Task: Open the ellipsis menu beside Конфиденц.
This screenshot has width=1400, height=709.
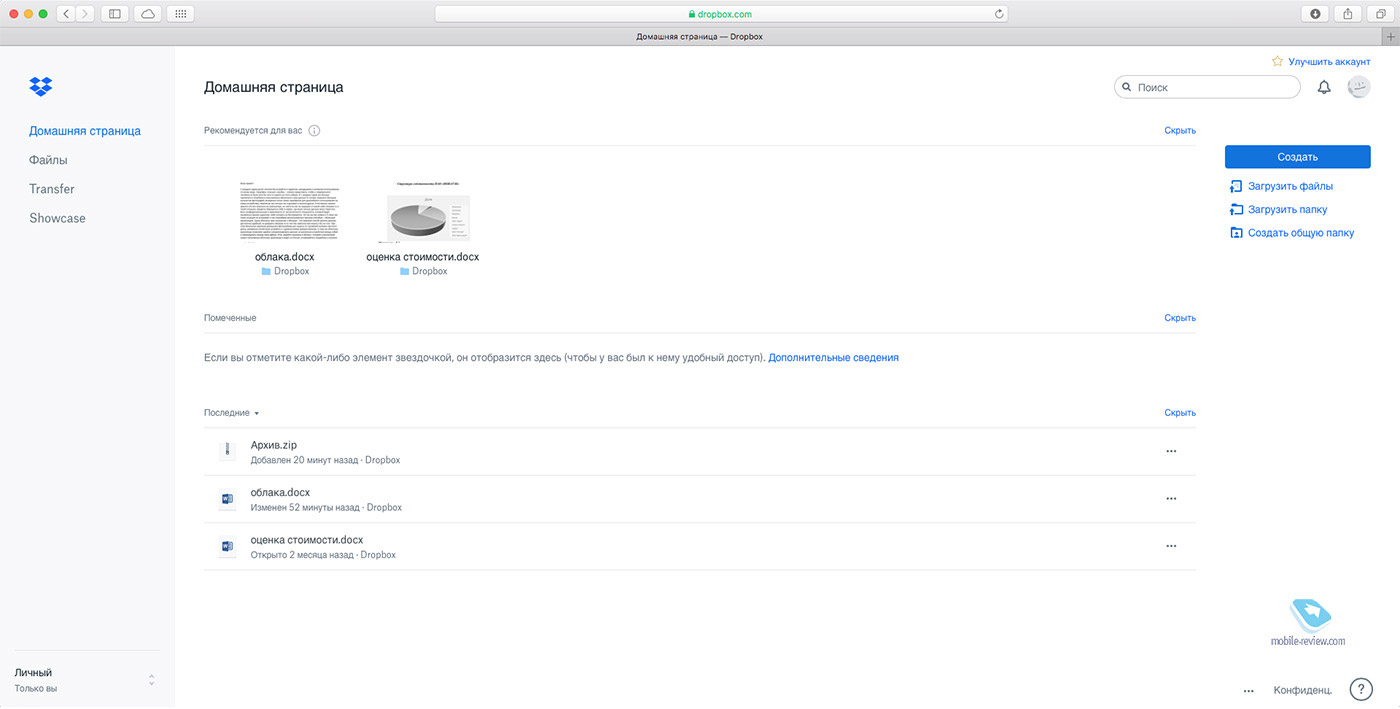Action: click(1248, 690)
